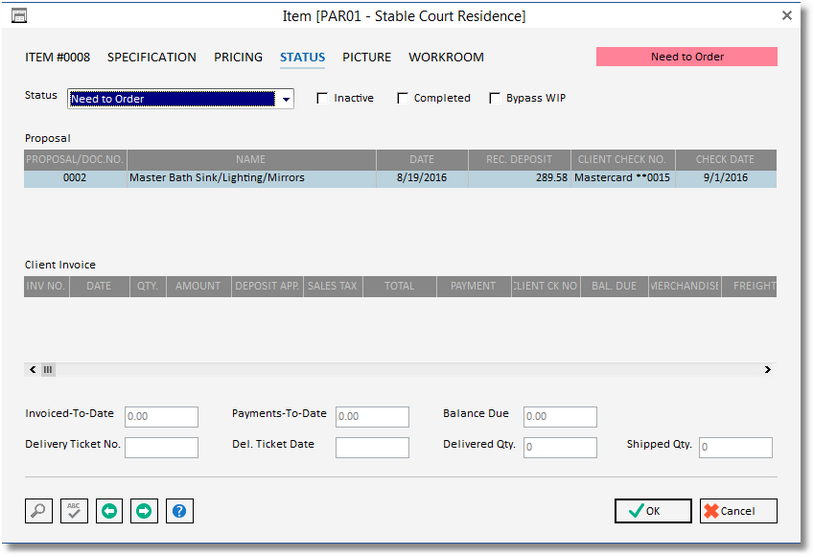Viewport: 814px width, 557px height.
Task: Click the 8/19/2016 date cell
Action: pyautogui.click(x=422, y=178)
